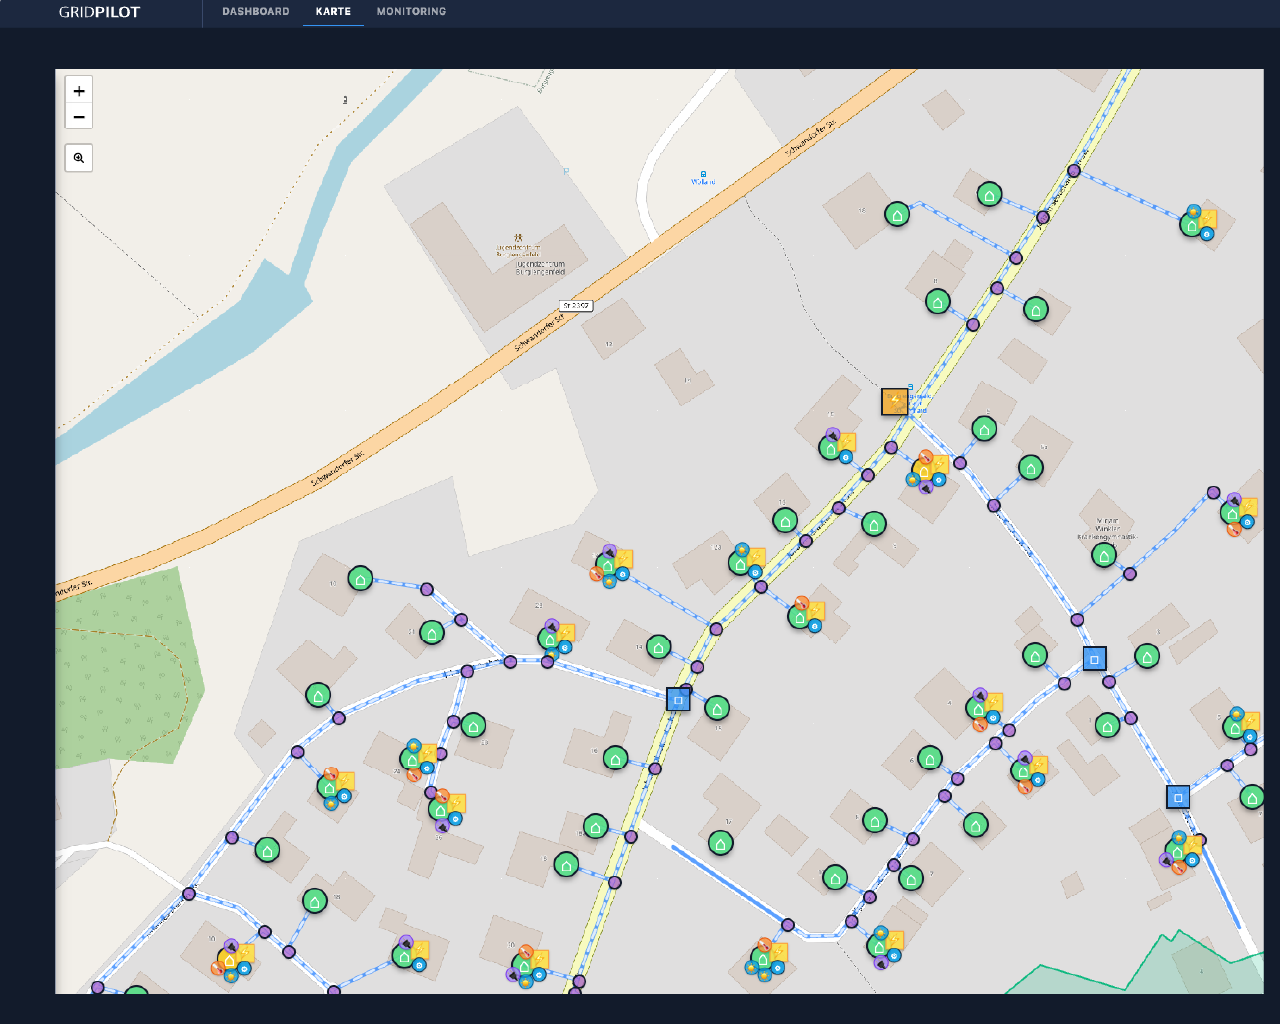The height and width of the screenshot is (1024, 1280).
Task: Click purple plug badge on house left of transformer
Action: tap(832, 434)
